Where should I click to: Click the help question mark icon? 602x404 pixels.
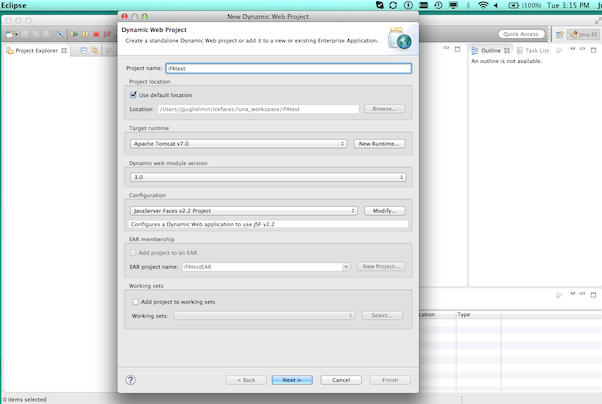coord(130,380)
